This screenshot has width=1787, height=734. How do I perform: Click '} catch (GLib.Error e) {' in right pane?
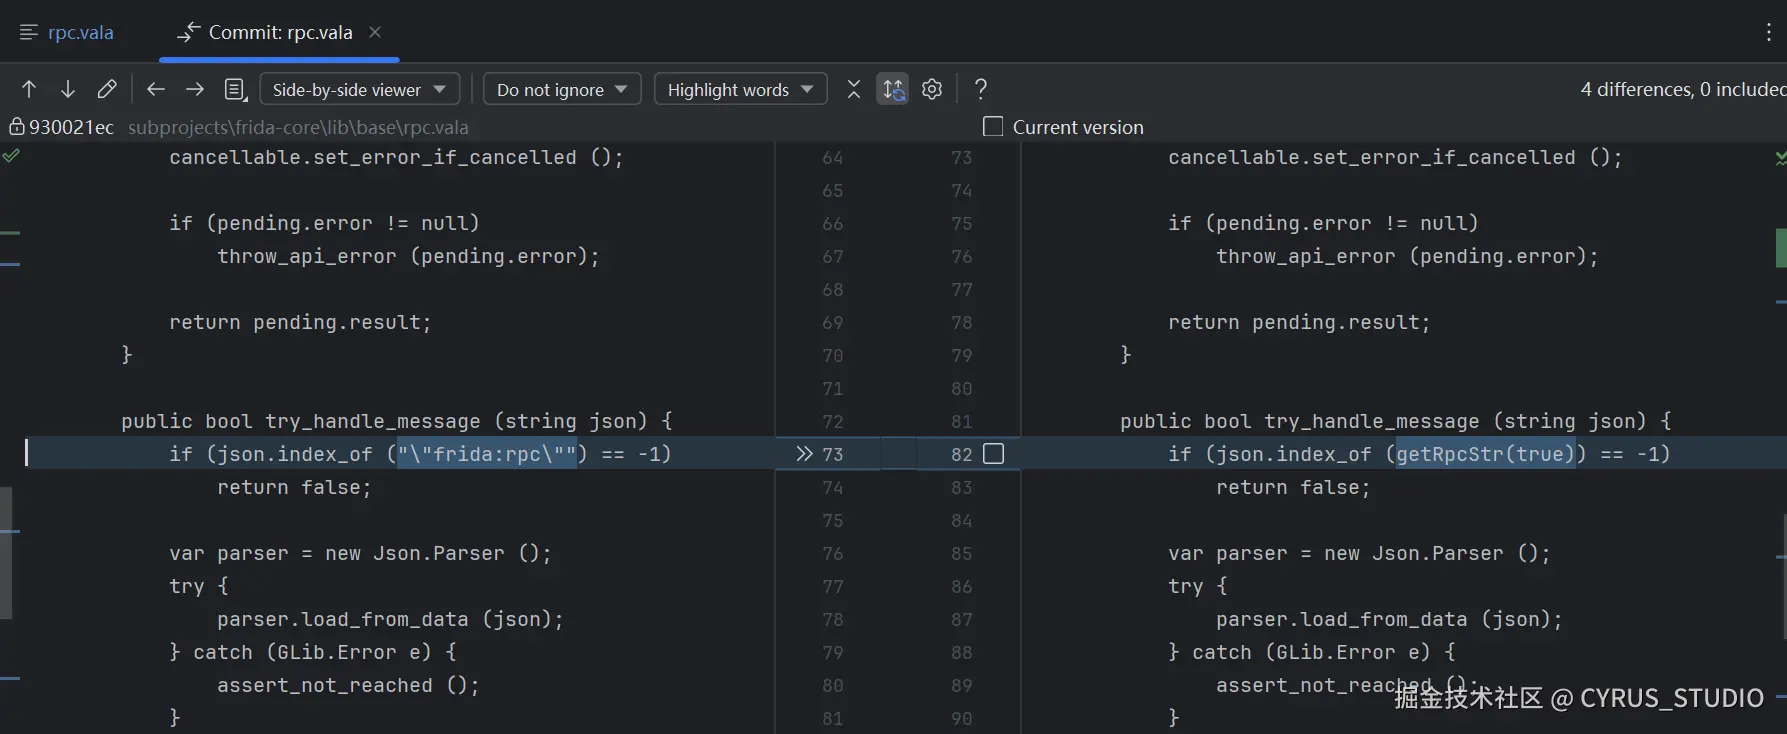[1312, 652]
